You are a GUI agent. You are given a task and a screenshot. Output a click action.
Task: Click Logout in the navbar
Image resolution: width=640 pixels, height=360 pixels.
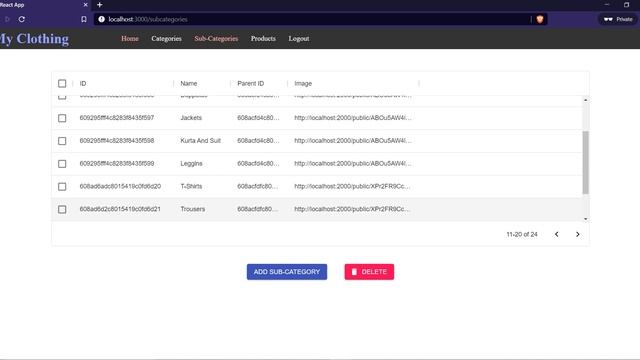point(299,39)
